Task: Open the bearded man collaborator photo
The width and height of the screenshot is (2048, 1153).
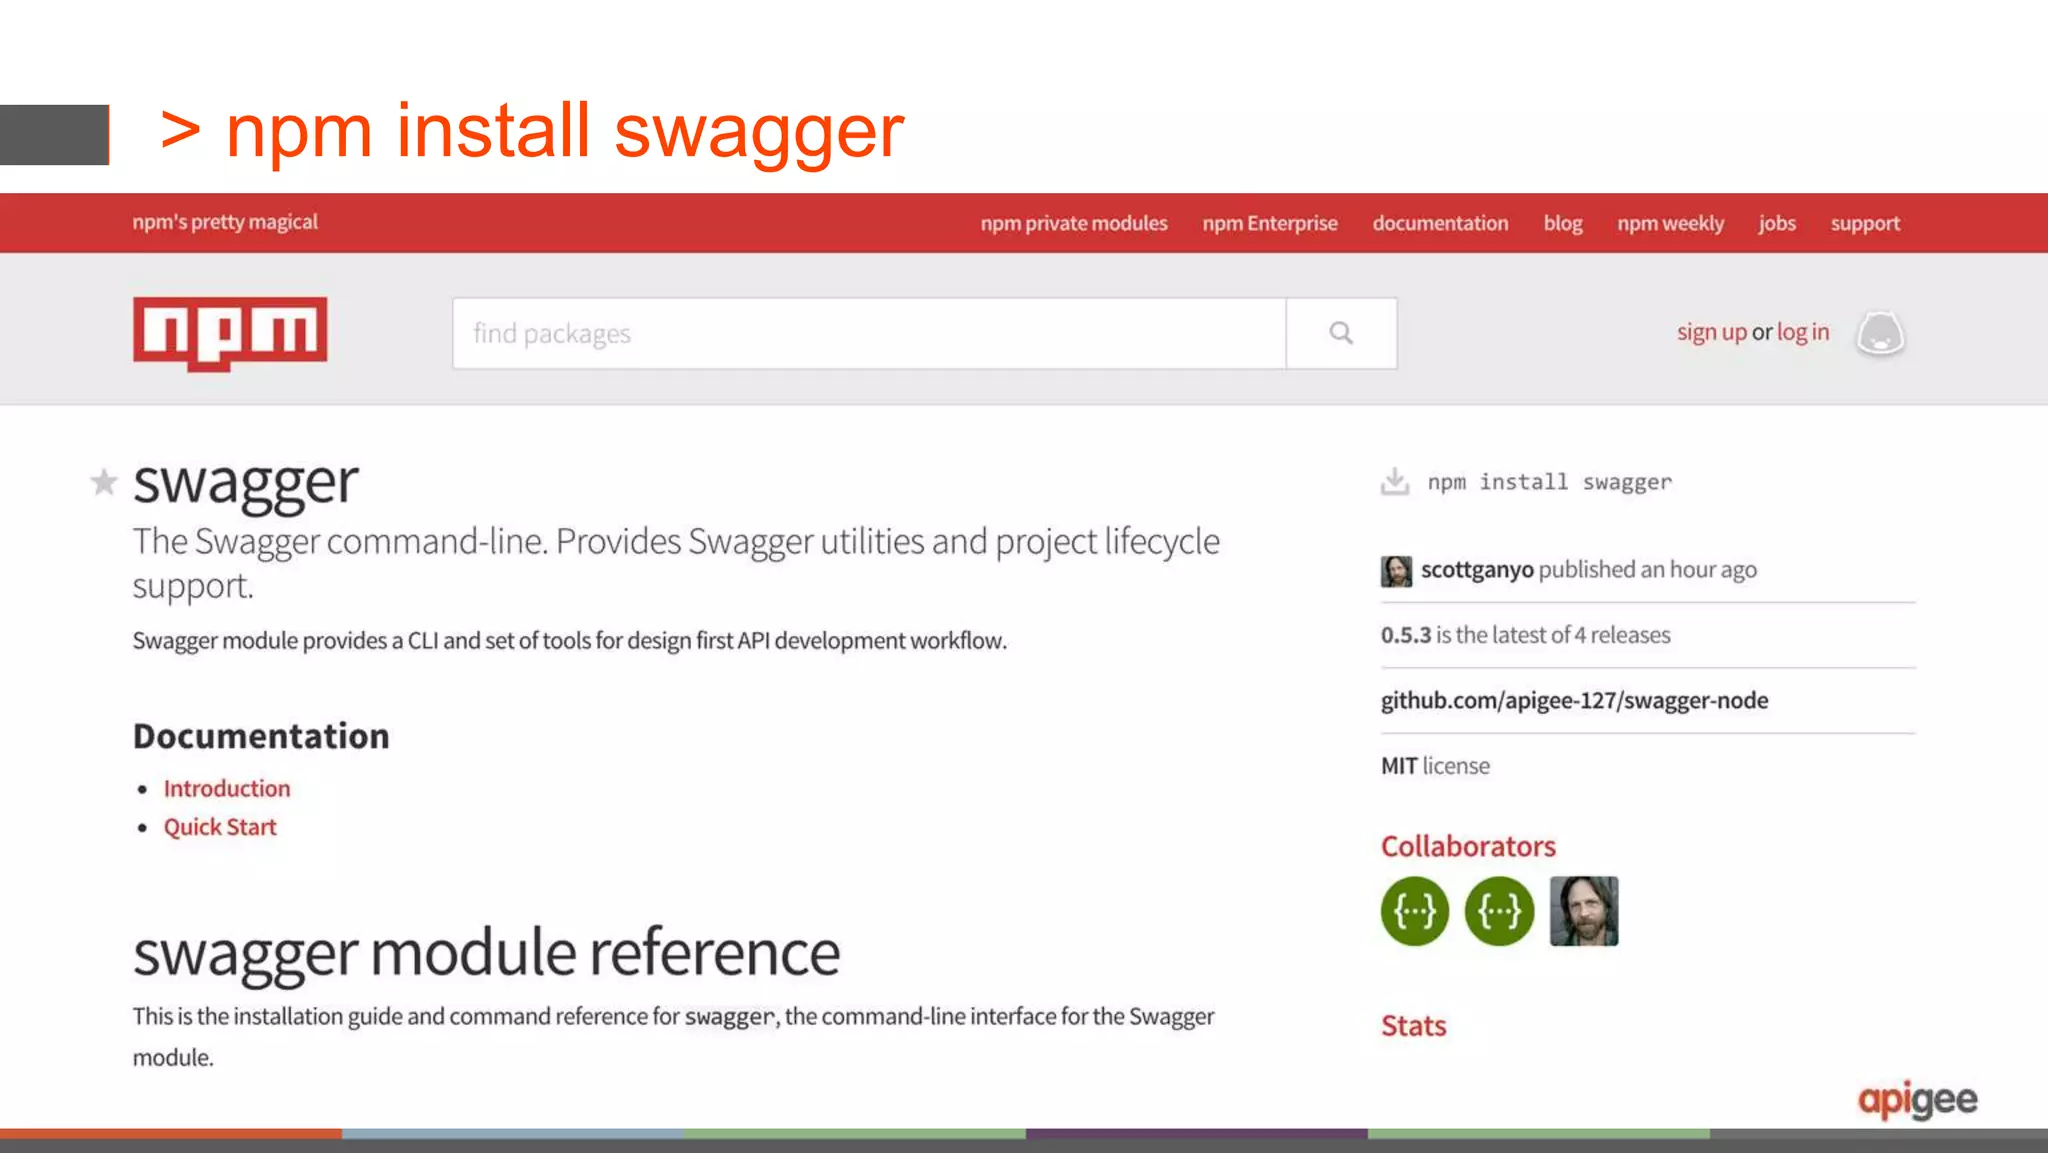Action: coord(1584,911)
